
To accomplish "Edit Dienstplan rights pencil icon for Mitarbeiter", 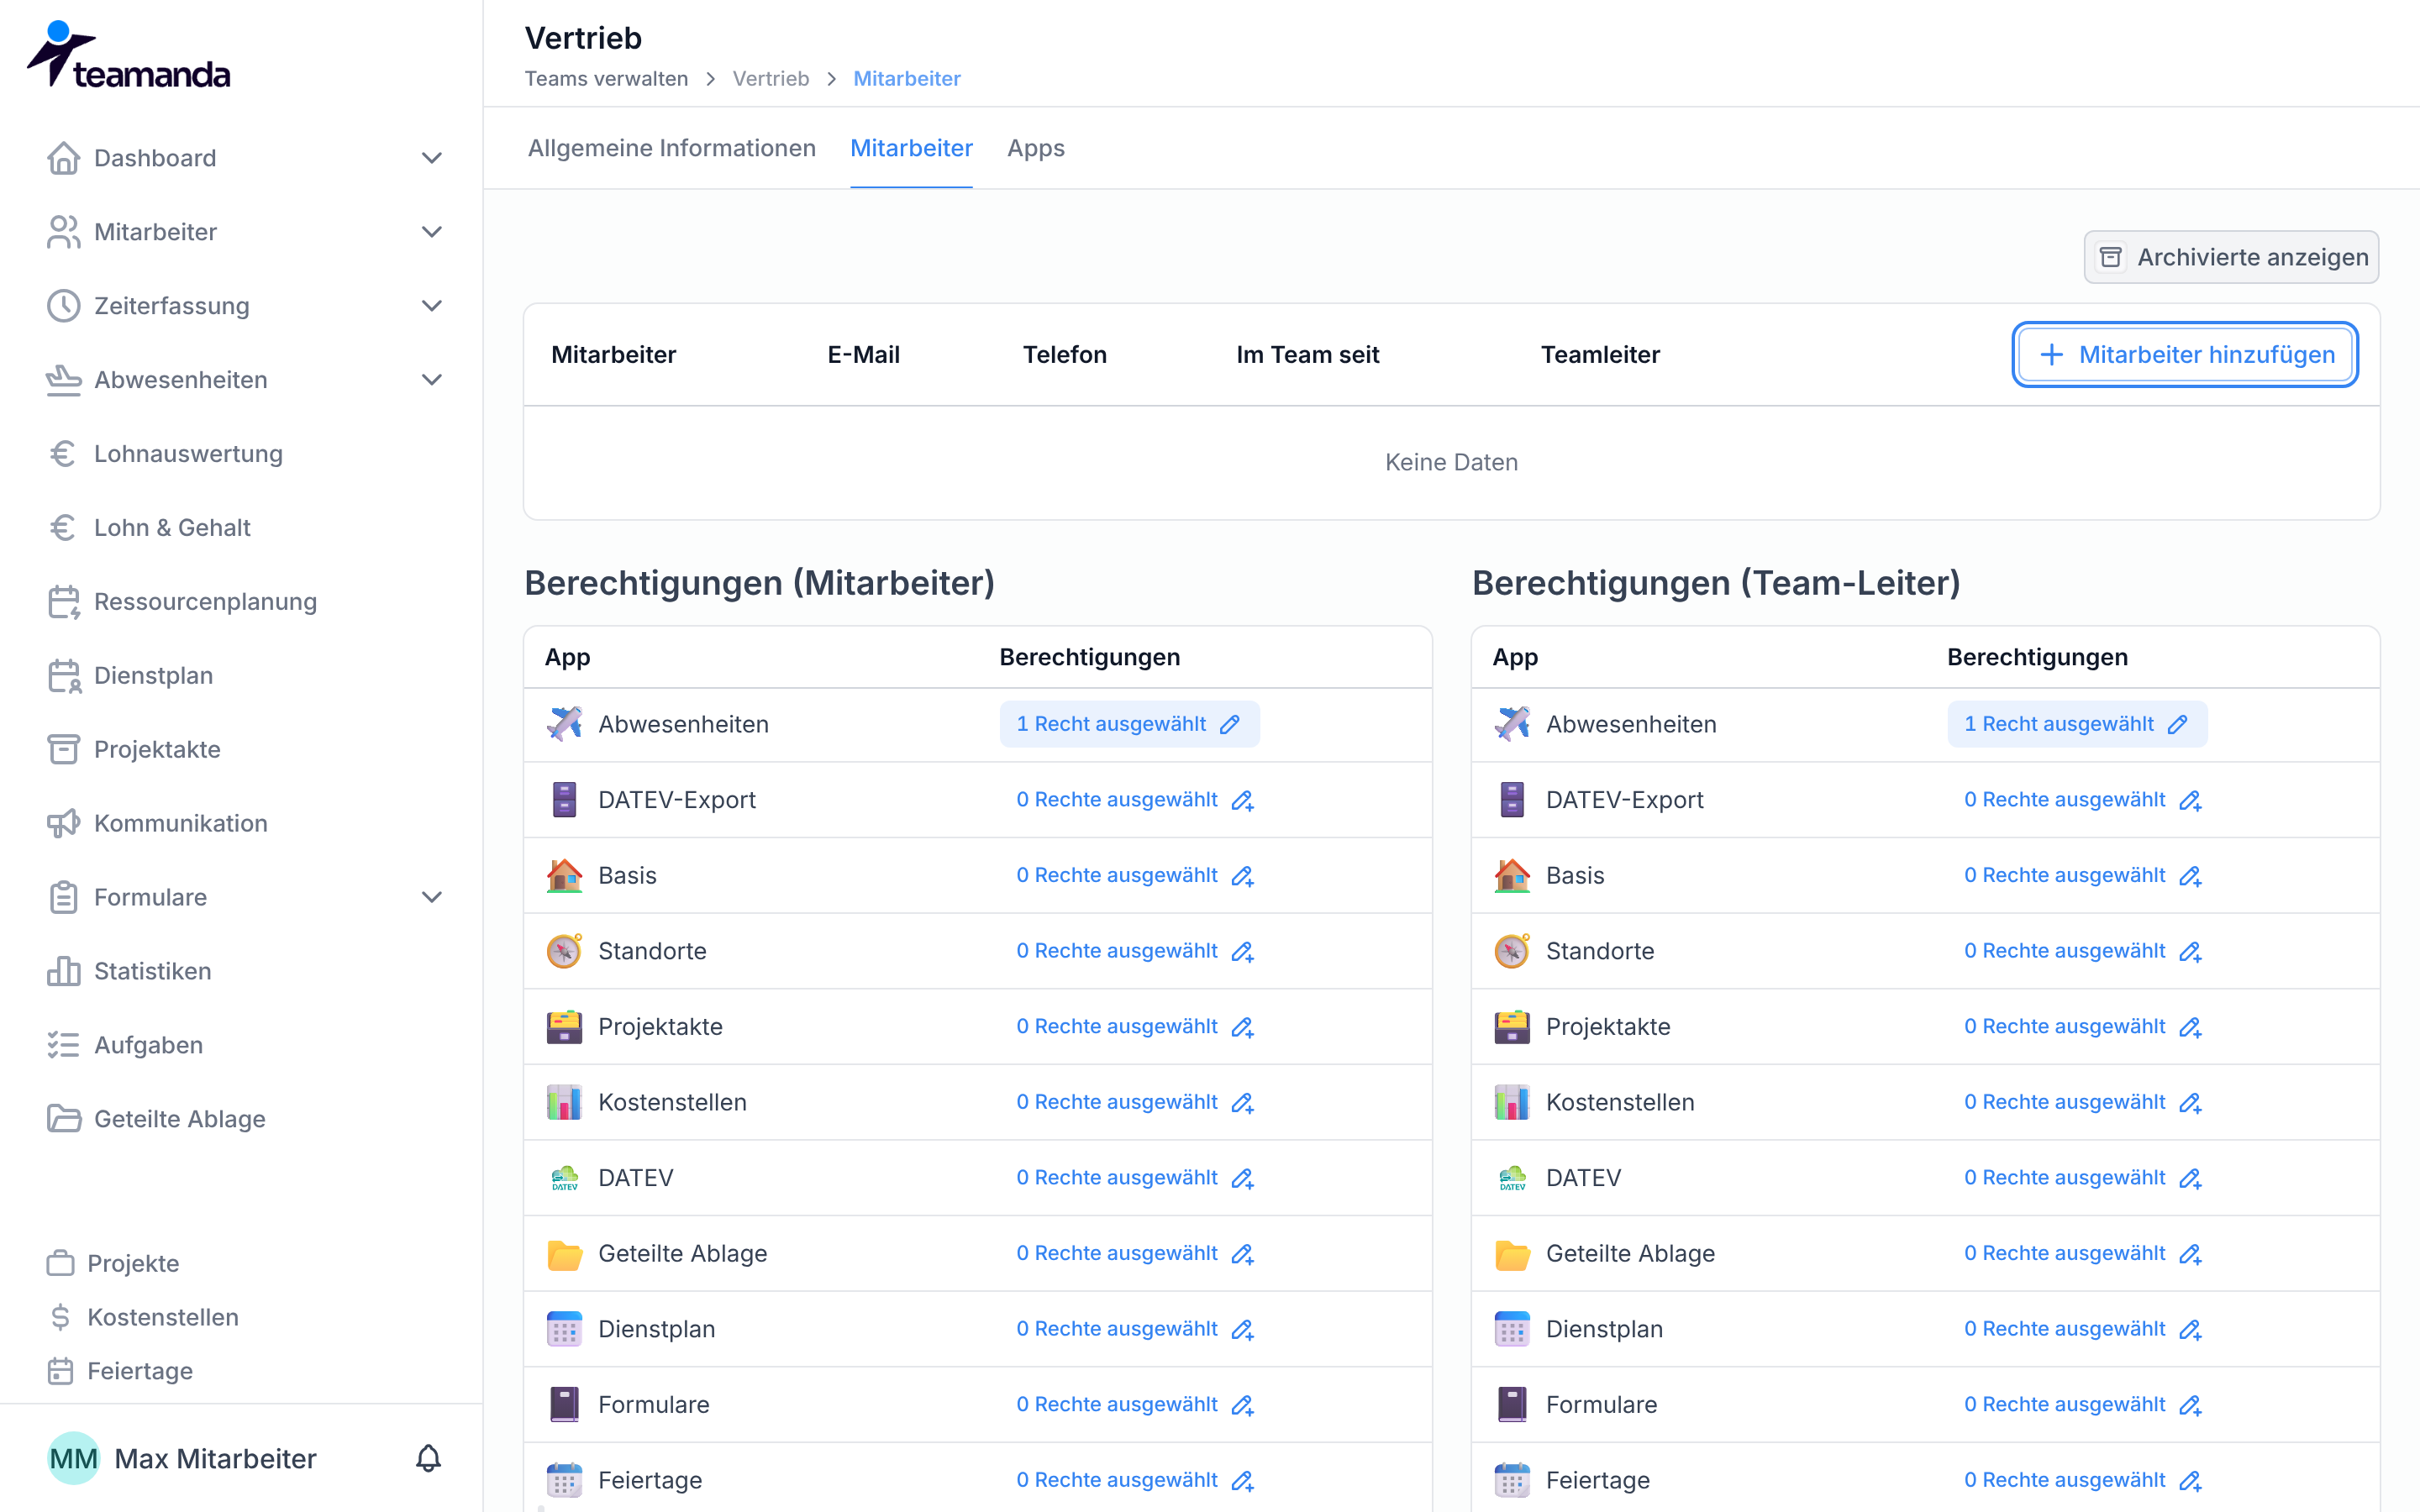I will (x=1242, y=1329).
